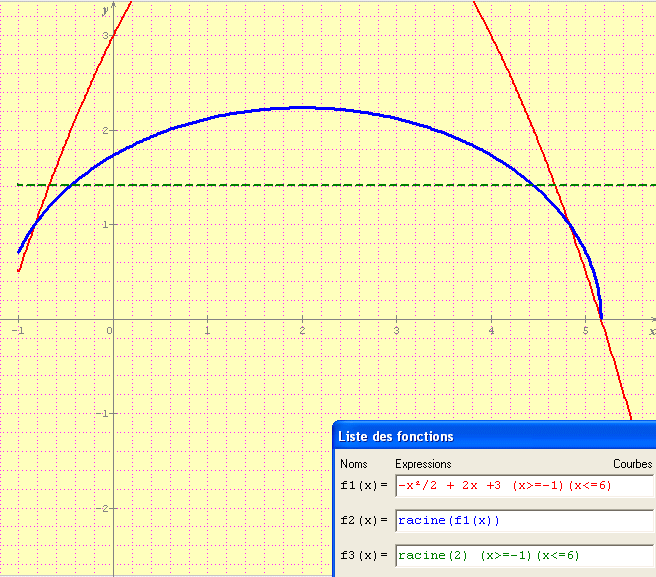Click the Liste des fonctions title bar

point(495,436)
